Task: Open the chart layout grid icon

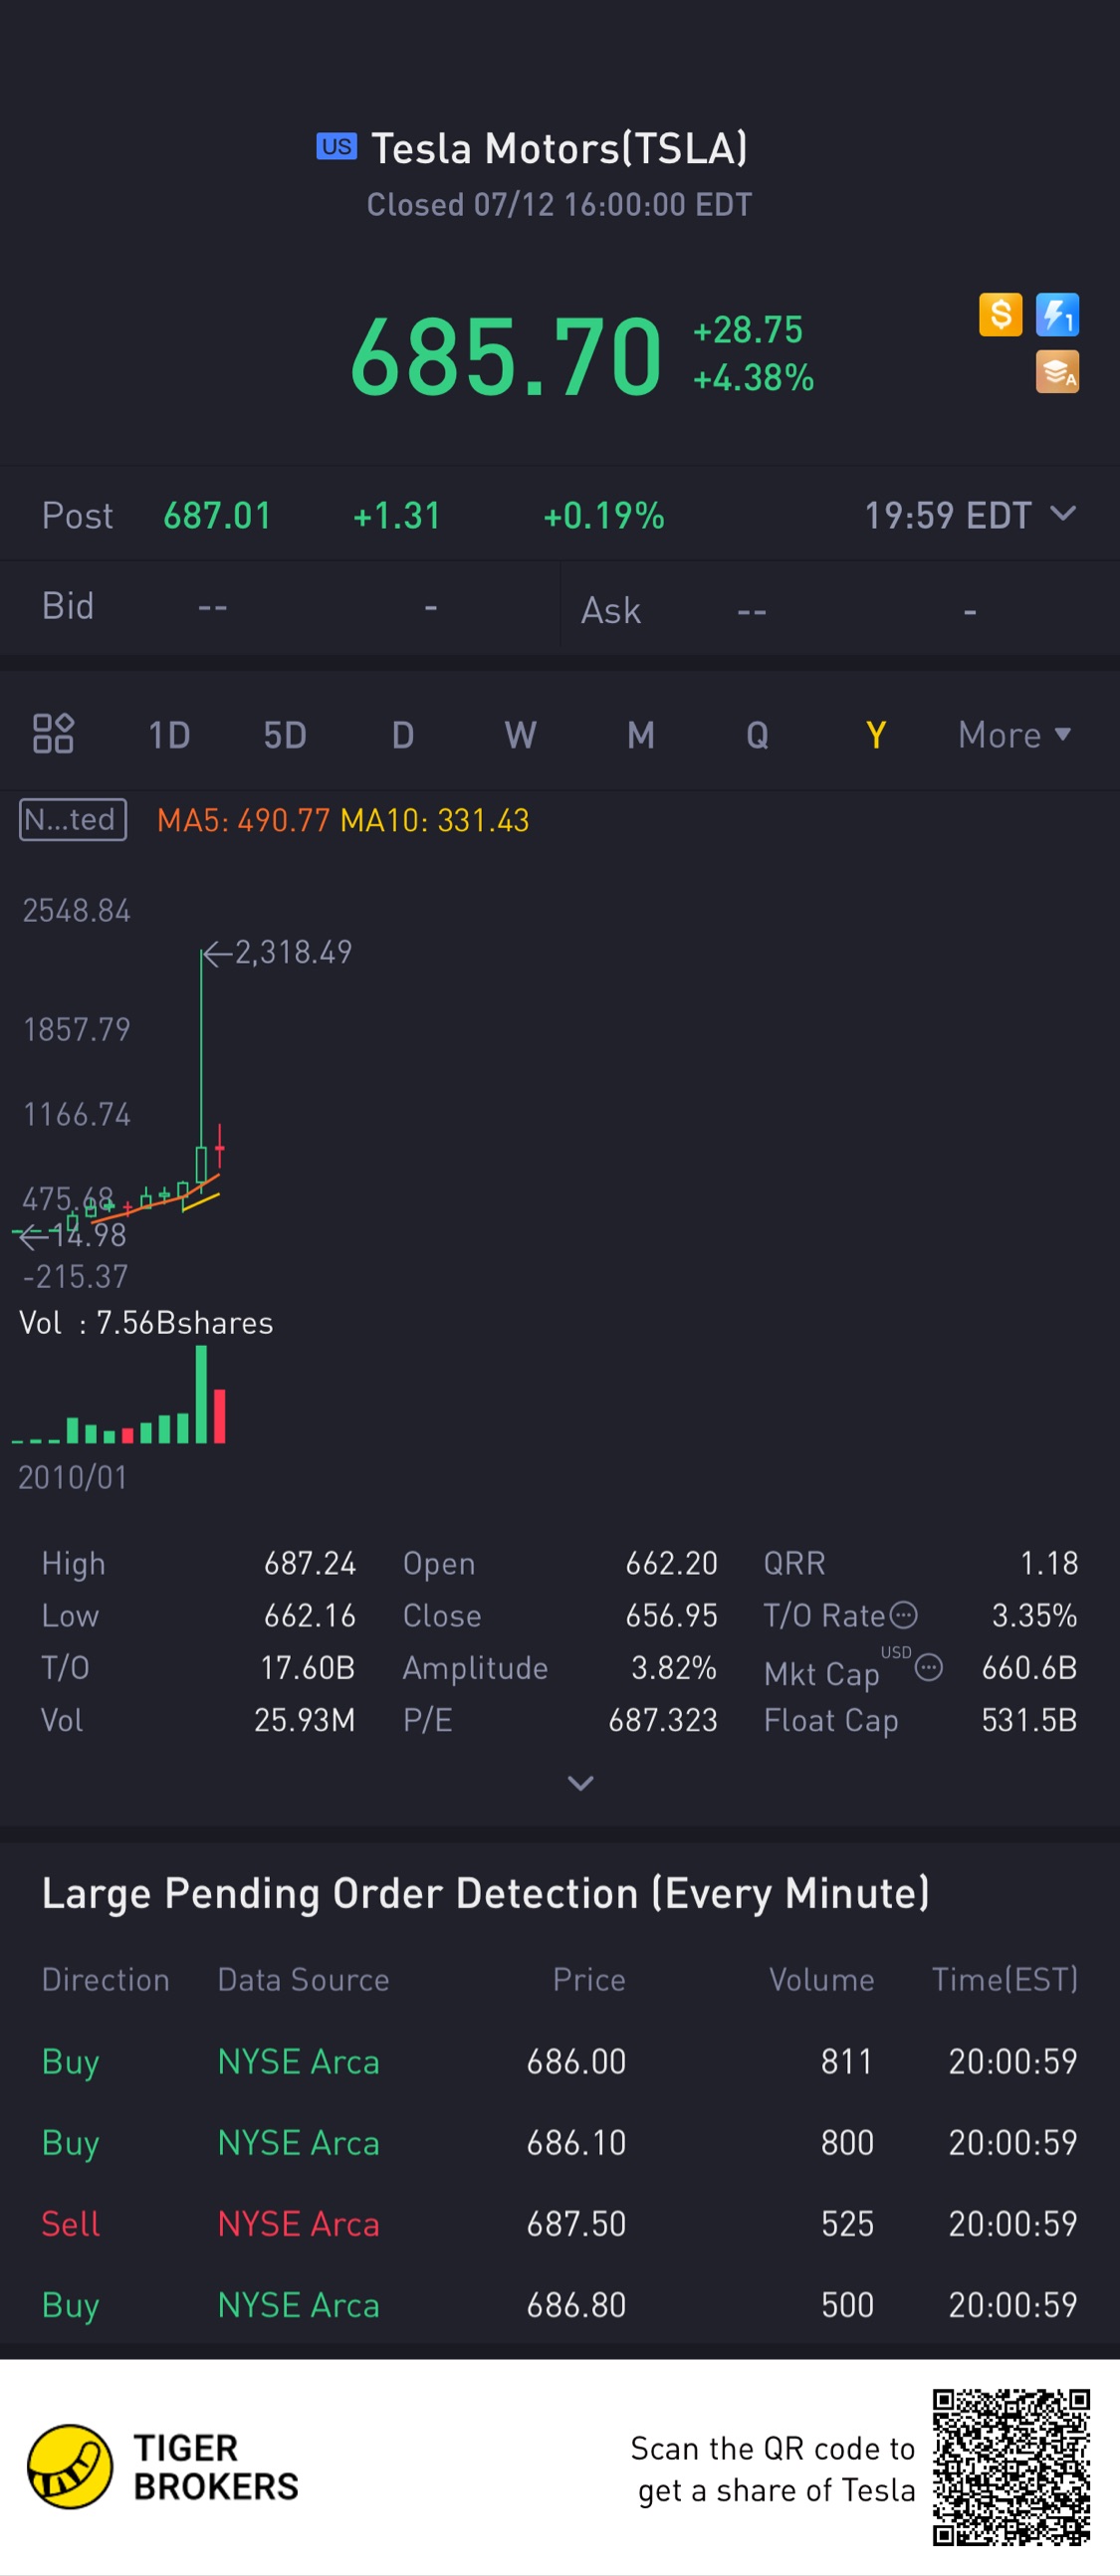Action: (53, 733)
